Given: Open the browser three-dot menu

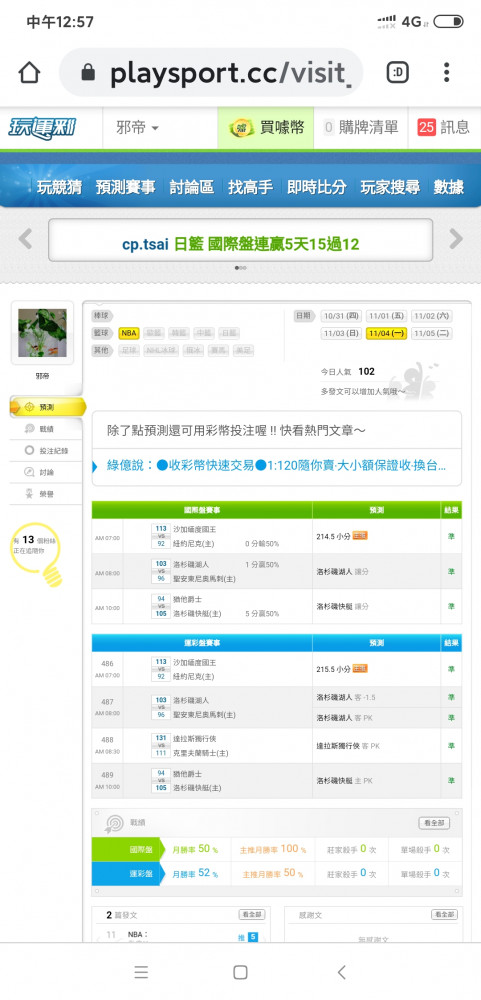Looking at the screenshot, I should [x=447, y=73].
